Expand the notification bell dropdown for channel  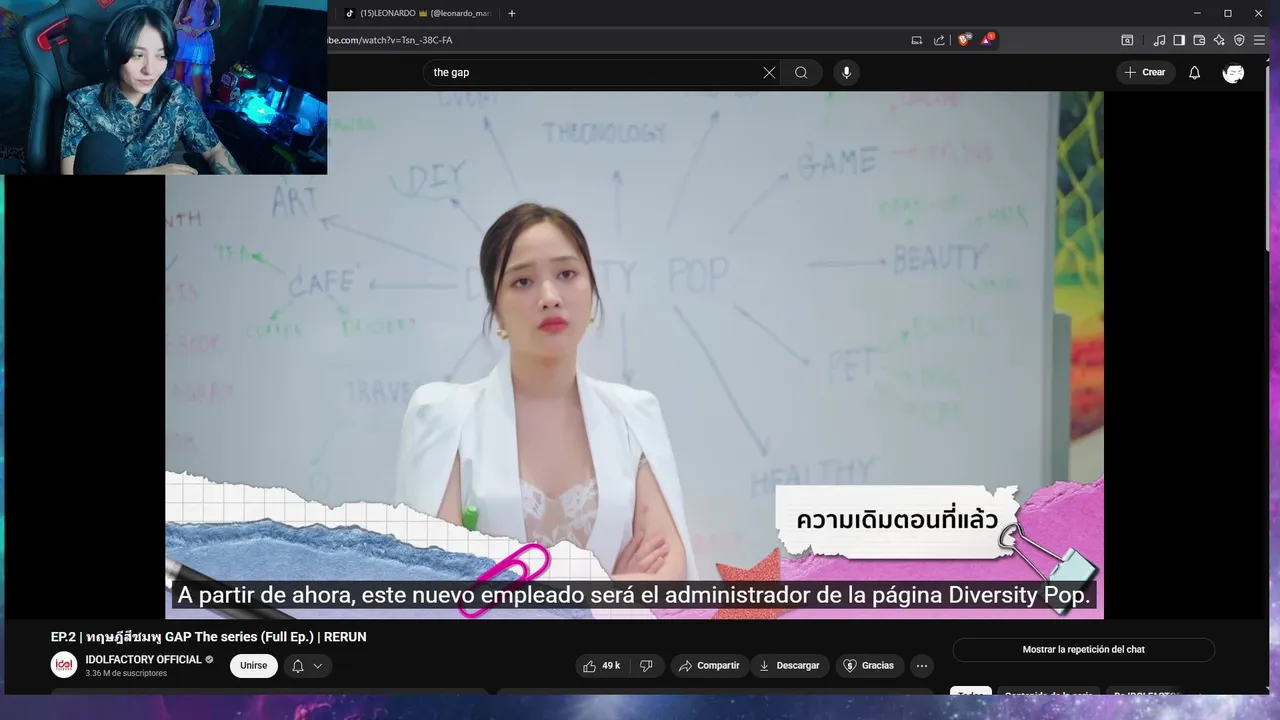coord(308,666)
